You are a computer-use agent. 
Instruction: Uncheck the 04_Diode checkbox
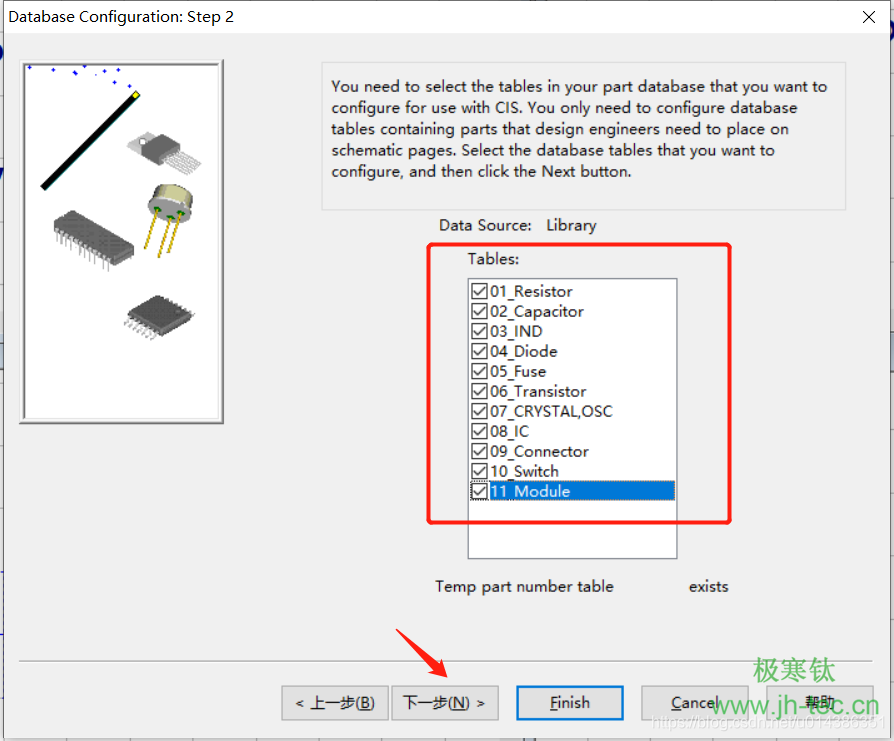tap(479, 352)
